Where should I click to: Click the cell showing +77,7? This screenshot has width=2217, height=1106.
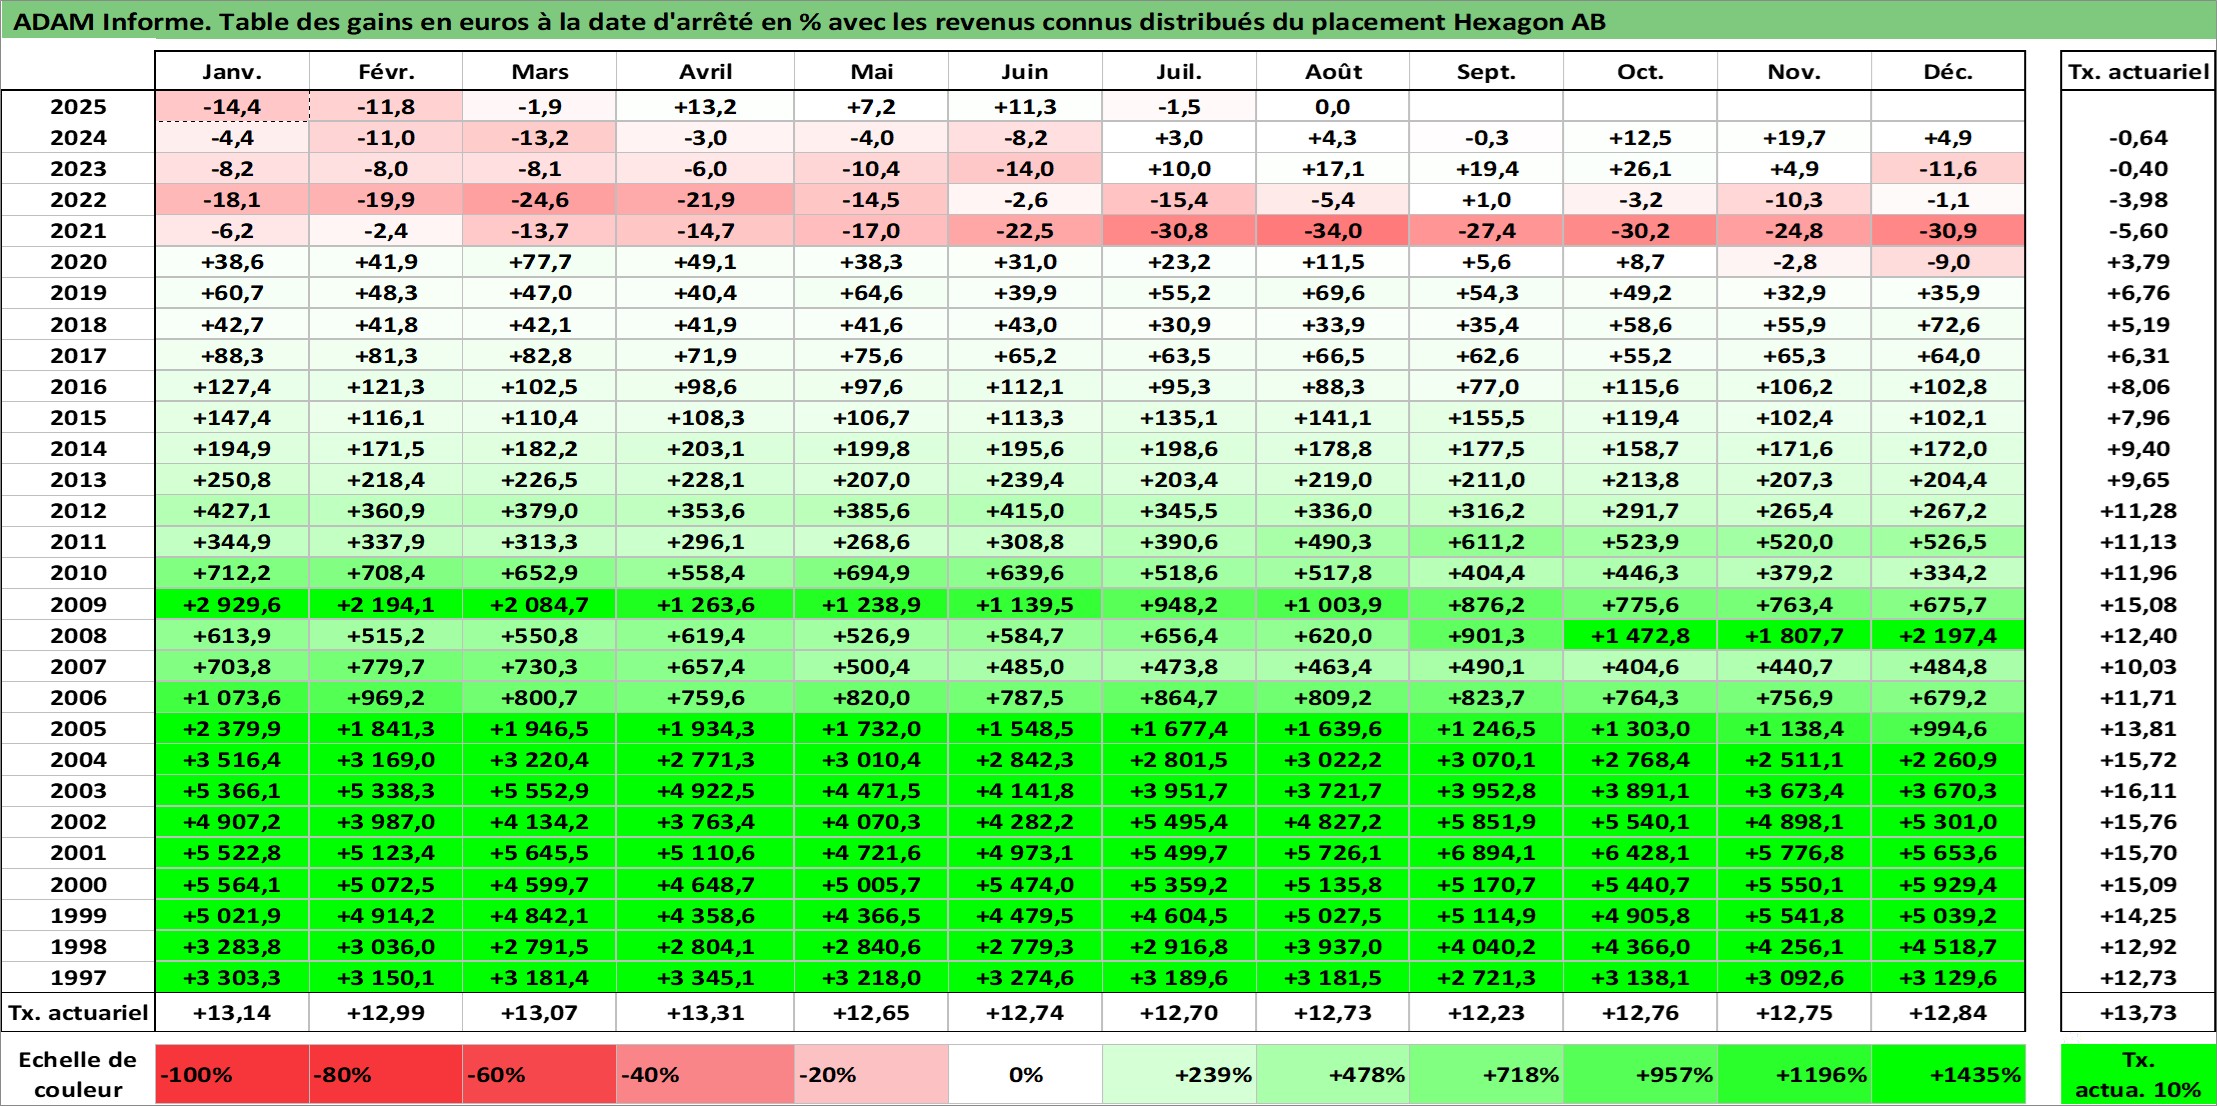[x=539, y=262]
